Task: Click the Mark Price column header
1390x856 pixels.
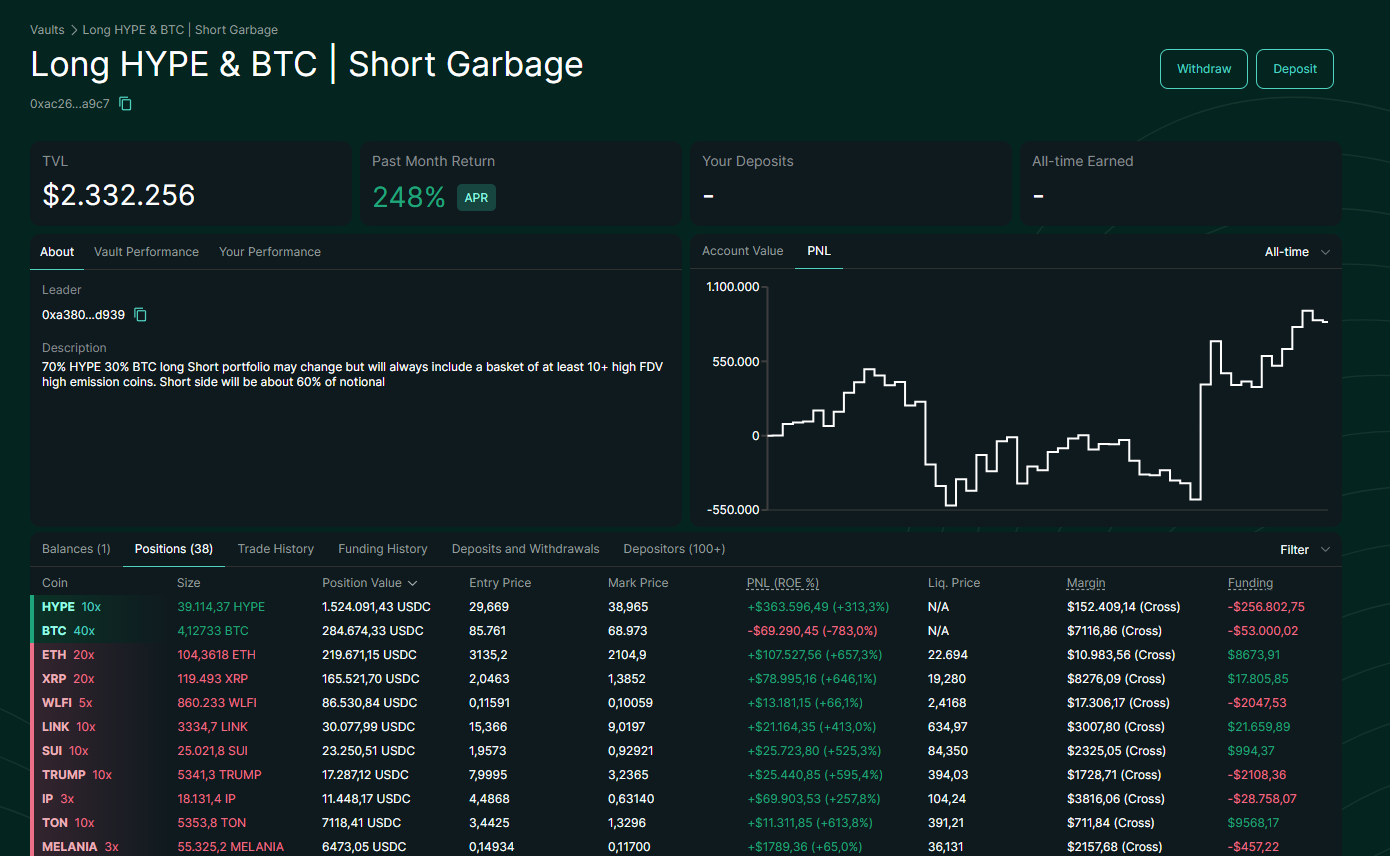Action: [x=638, y=583]
